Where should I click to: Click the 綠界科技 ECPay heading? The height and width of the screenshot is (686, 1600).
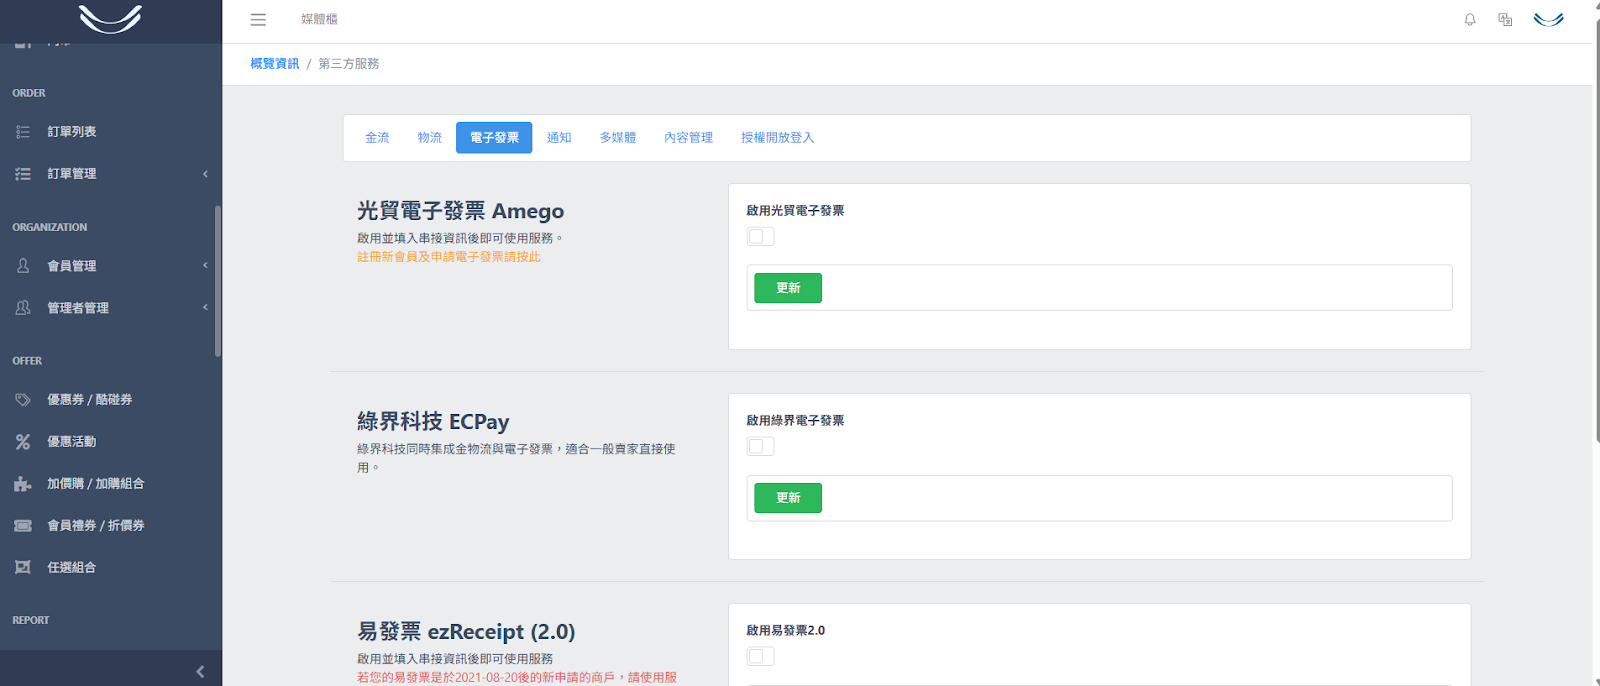tap(433, 422)
